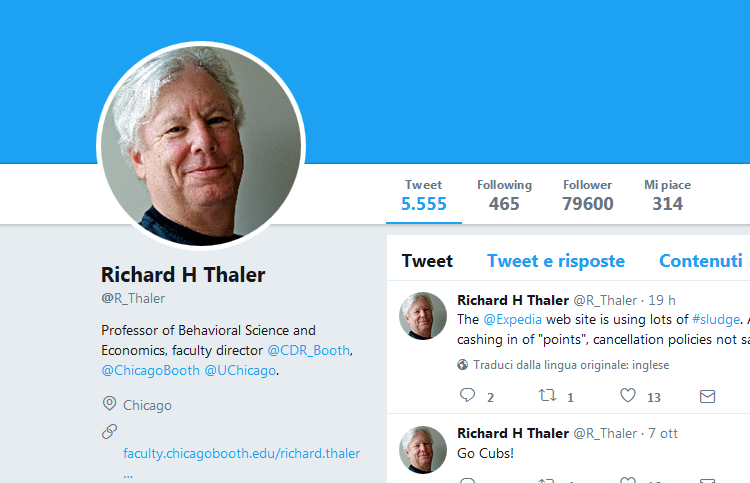Click the reply icon on the Expedia tweet
The image size is (750, 483).
(467, 395)
